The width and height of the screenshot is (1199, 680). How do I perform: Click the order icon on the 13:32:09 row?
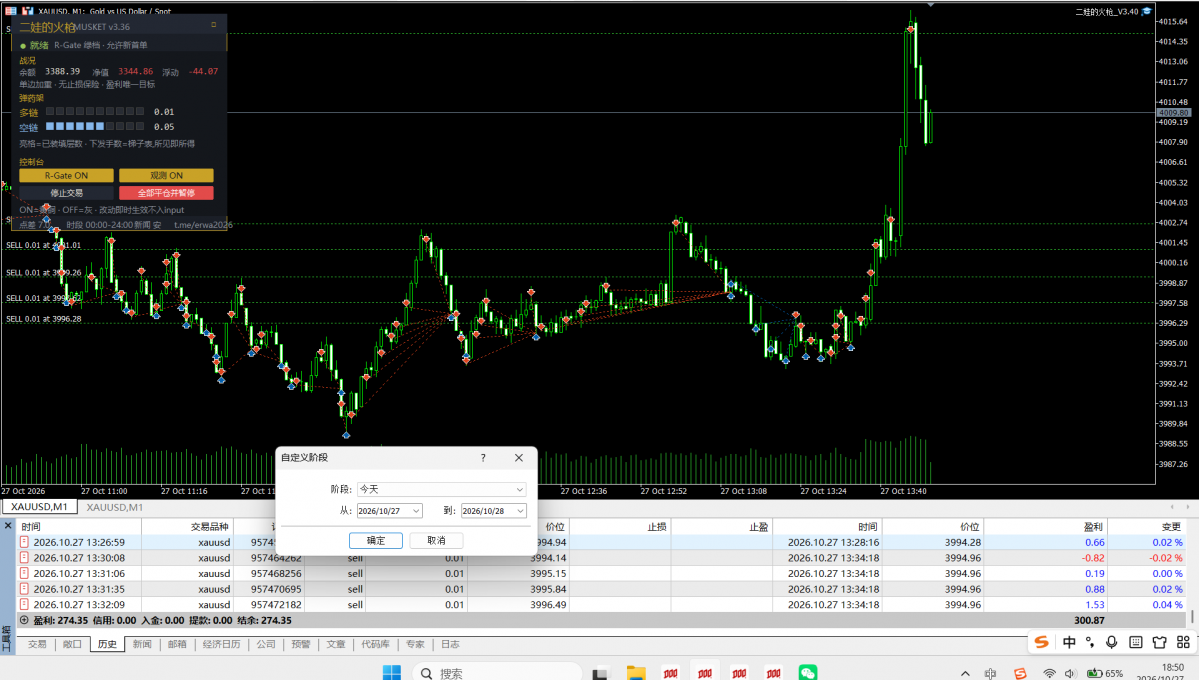[x=24, y=604]
